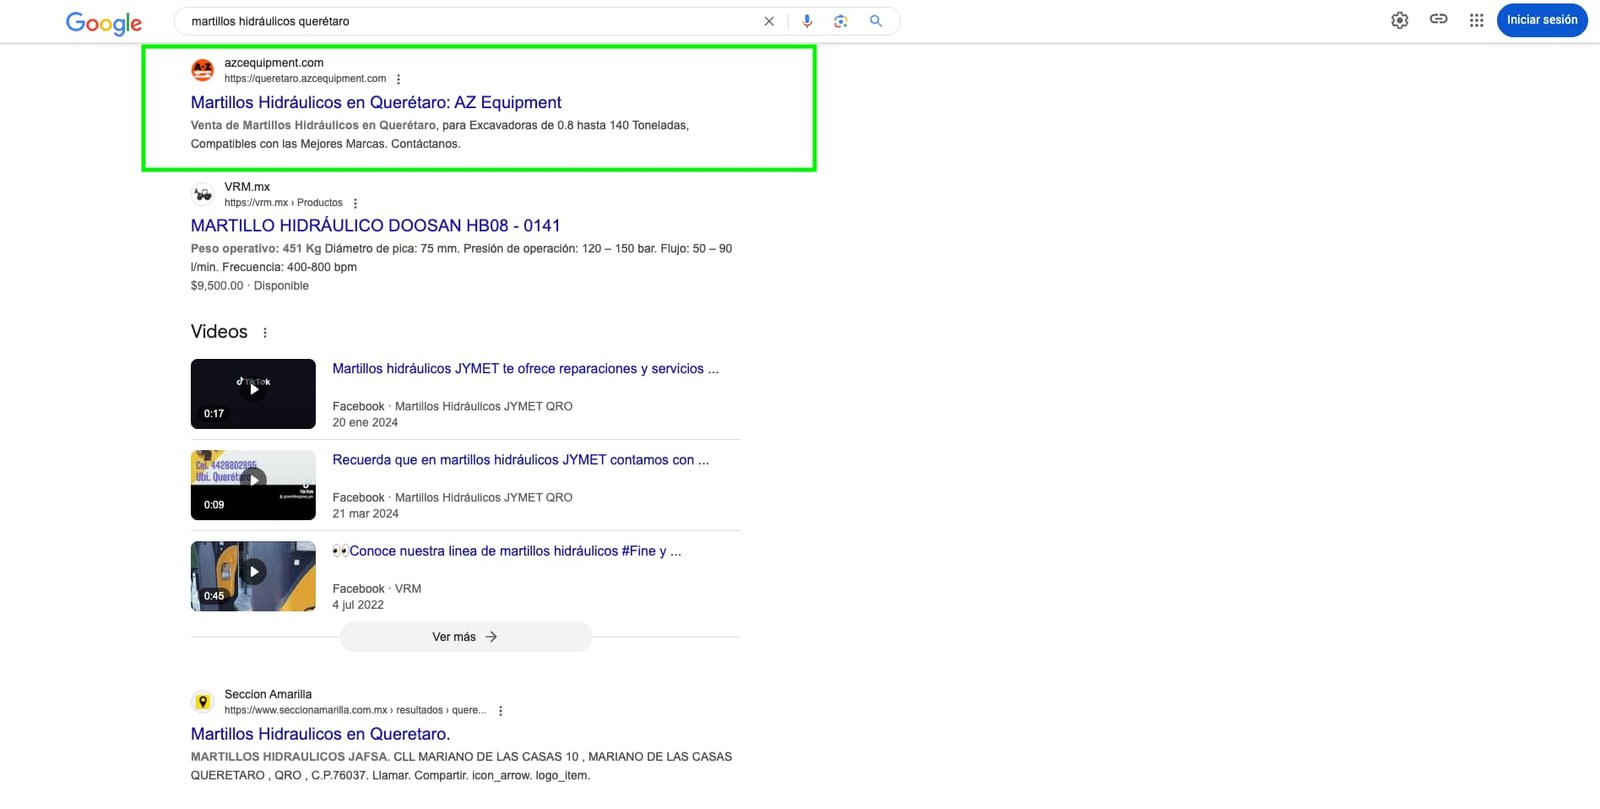
Task: Click the $9,500.00 · Disponible price text
Action: [x=250, y=286]
